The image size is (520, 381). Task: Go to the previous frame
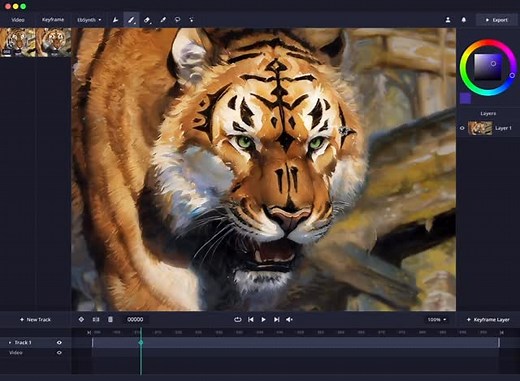(x=251, y=319)
